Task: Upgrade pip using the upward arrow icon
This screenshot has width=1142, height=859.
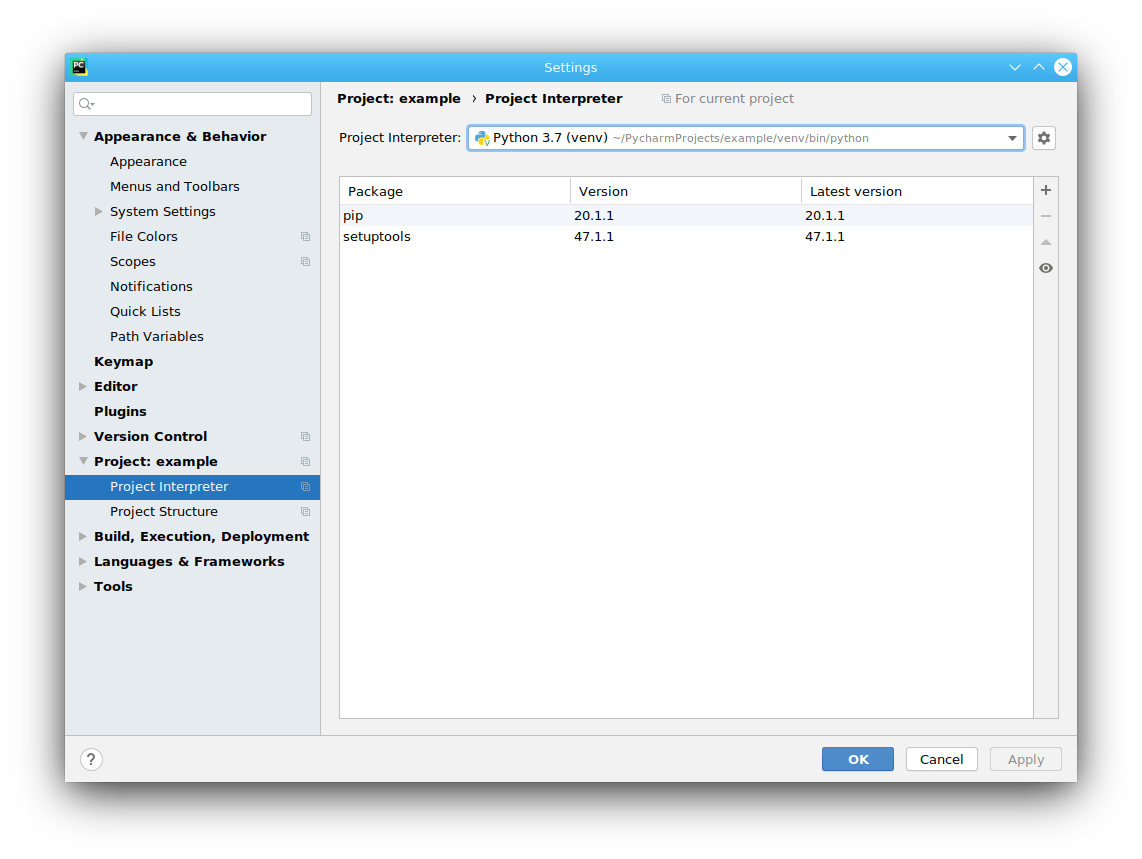Action: click(x=1045, y=241)
